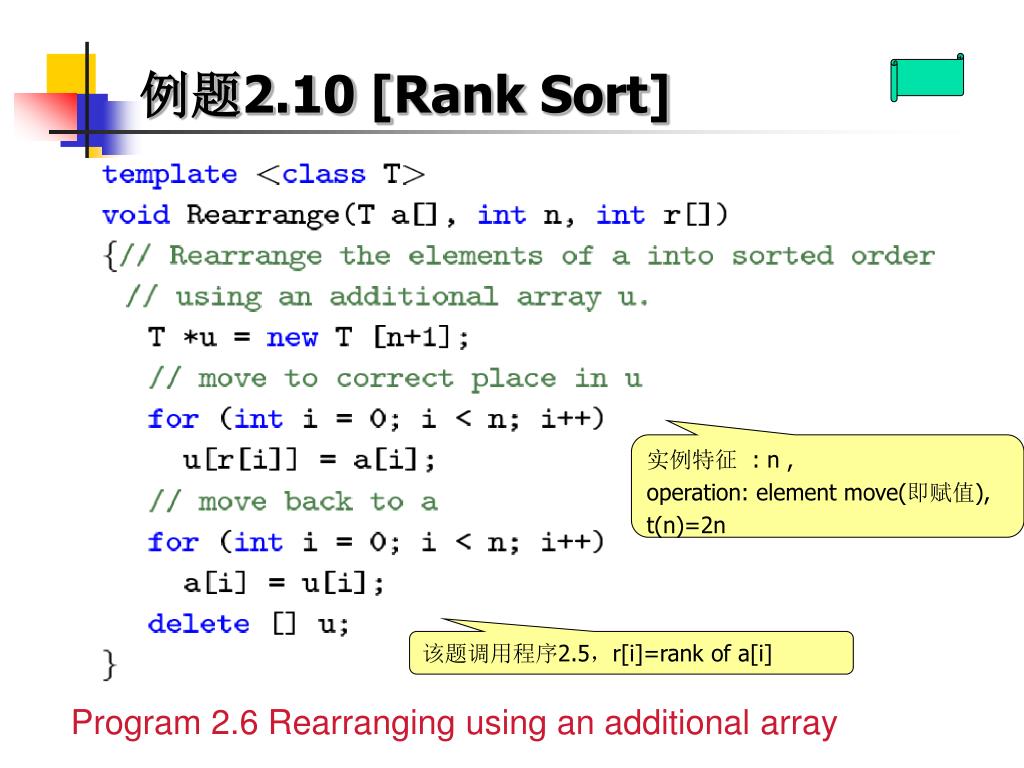Click the line "delete [] u;"
The width and height of the screenshot is (1024, 768).
[249, 624]
